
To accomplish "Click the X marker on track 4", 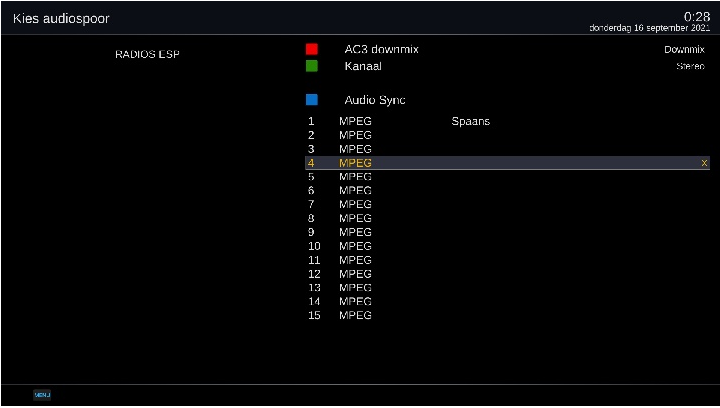I will pyautogui.click(x=704, y=163).
